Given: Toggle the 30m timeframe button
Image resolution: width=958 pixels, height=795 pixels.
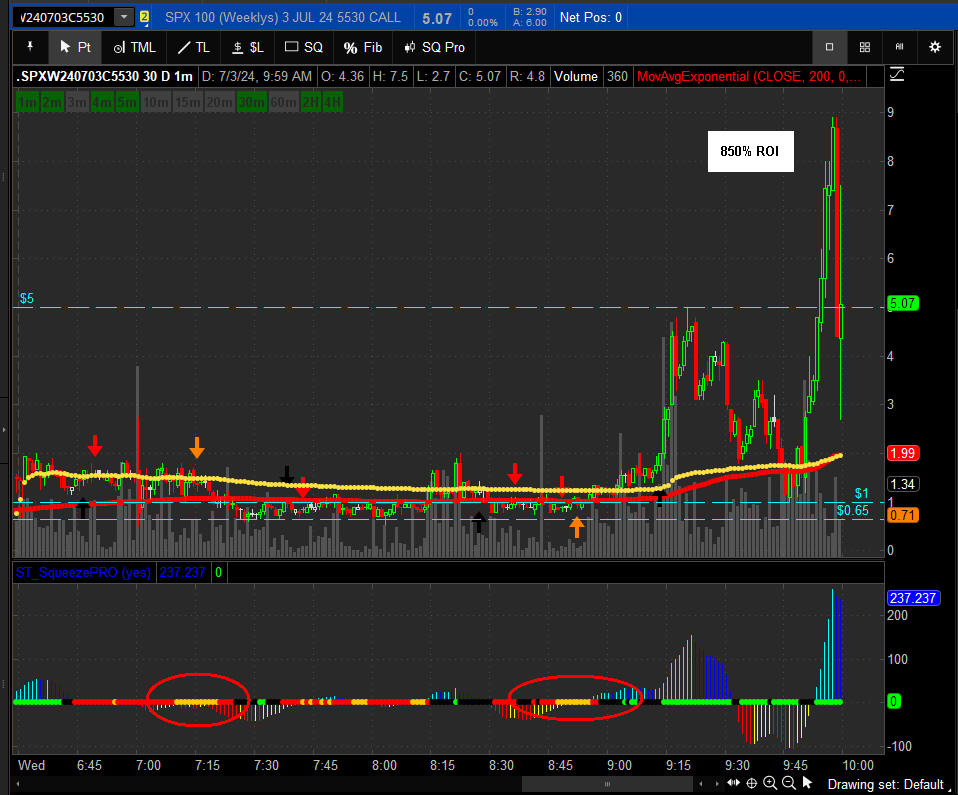Looking at the screenshot, I should point(251,102).
